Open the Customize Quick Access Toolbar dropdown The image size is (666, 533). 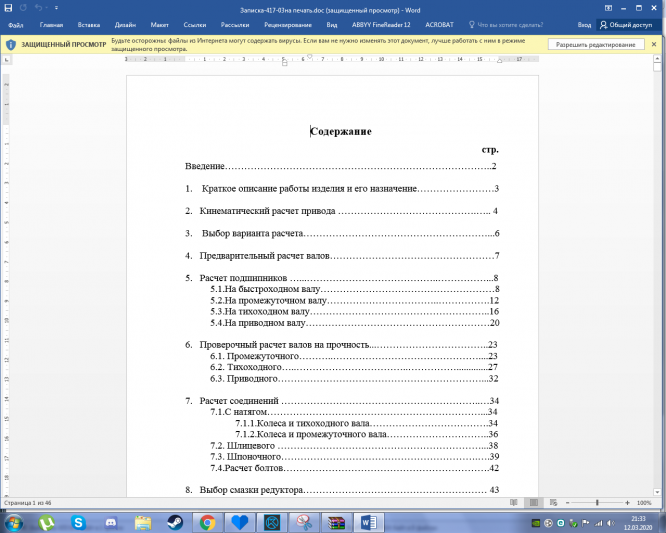tap(56, 8)
